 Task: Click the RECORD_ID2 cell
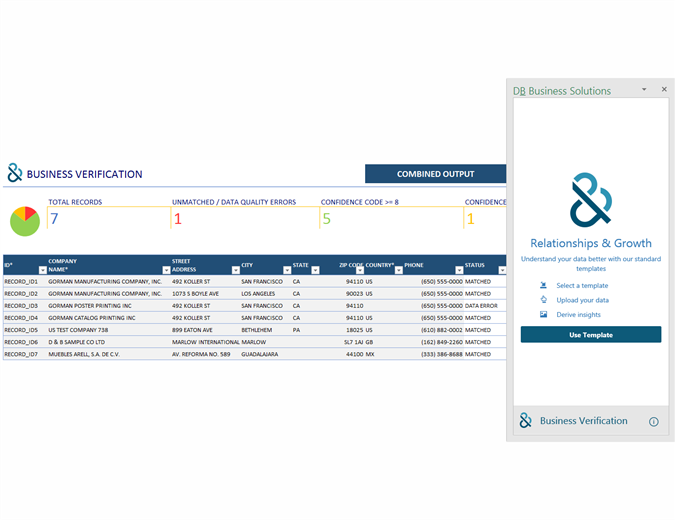(x=21, y=294)
